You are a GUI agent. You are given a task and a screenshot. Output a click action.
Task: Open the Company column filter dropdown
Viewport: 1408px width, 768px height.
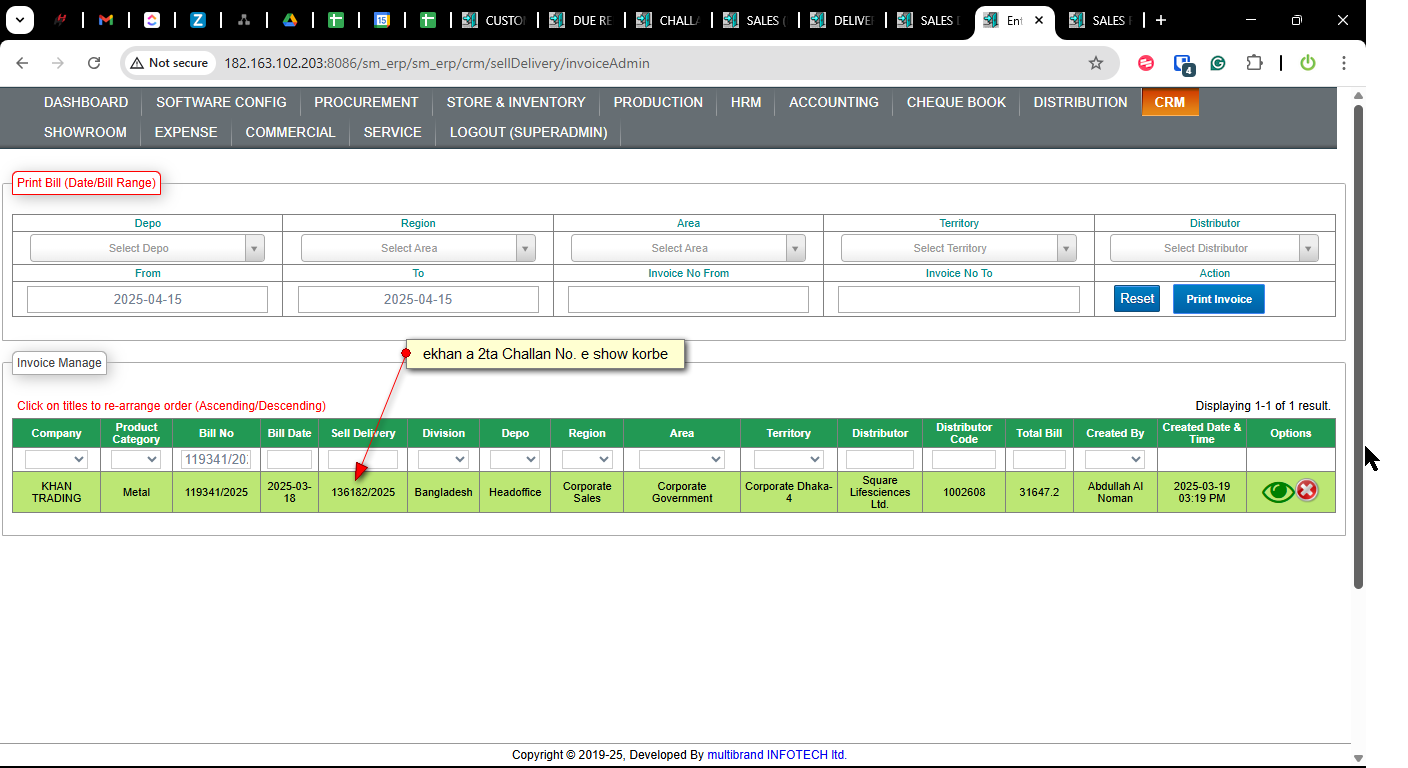point(56,459)
